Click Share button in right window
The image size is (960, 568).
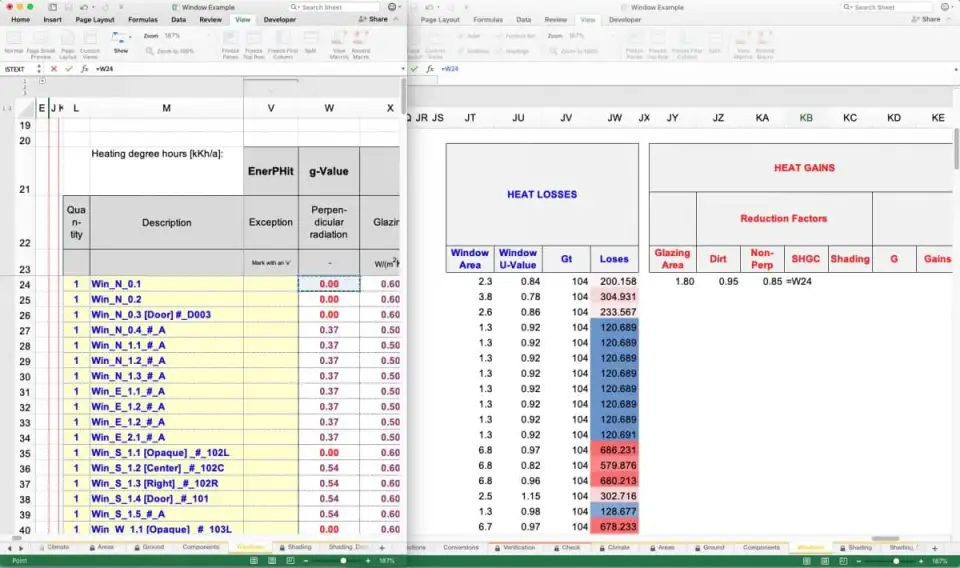click(x=927, y=19)
